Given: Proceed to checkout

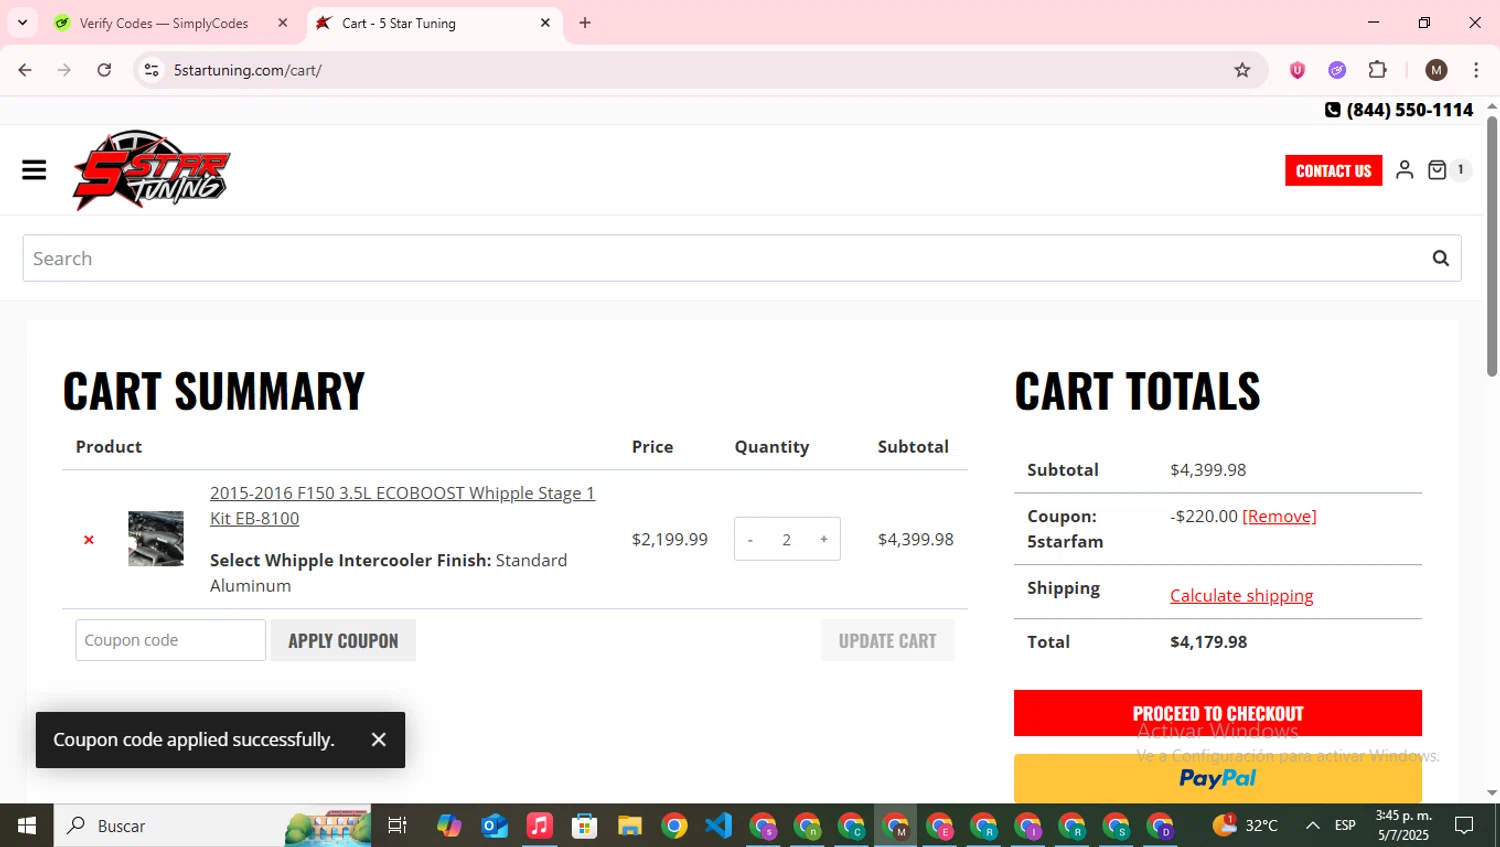Looking at the screenshot, I should pyautogui.click(x=1218, y=713).
